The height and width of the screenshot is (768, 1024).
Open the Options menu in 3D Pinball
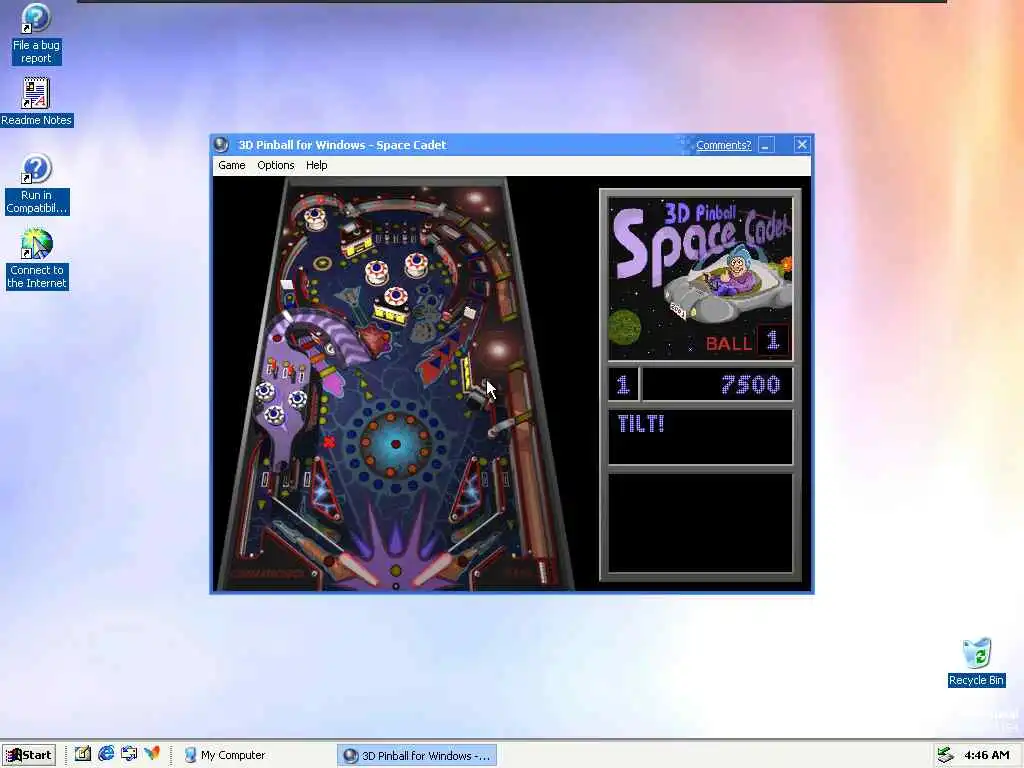pos(276,165)
